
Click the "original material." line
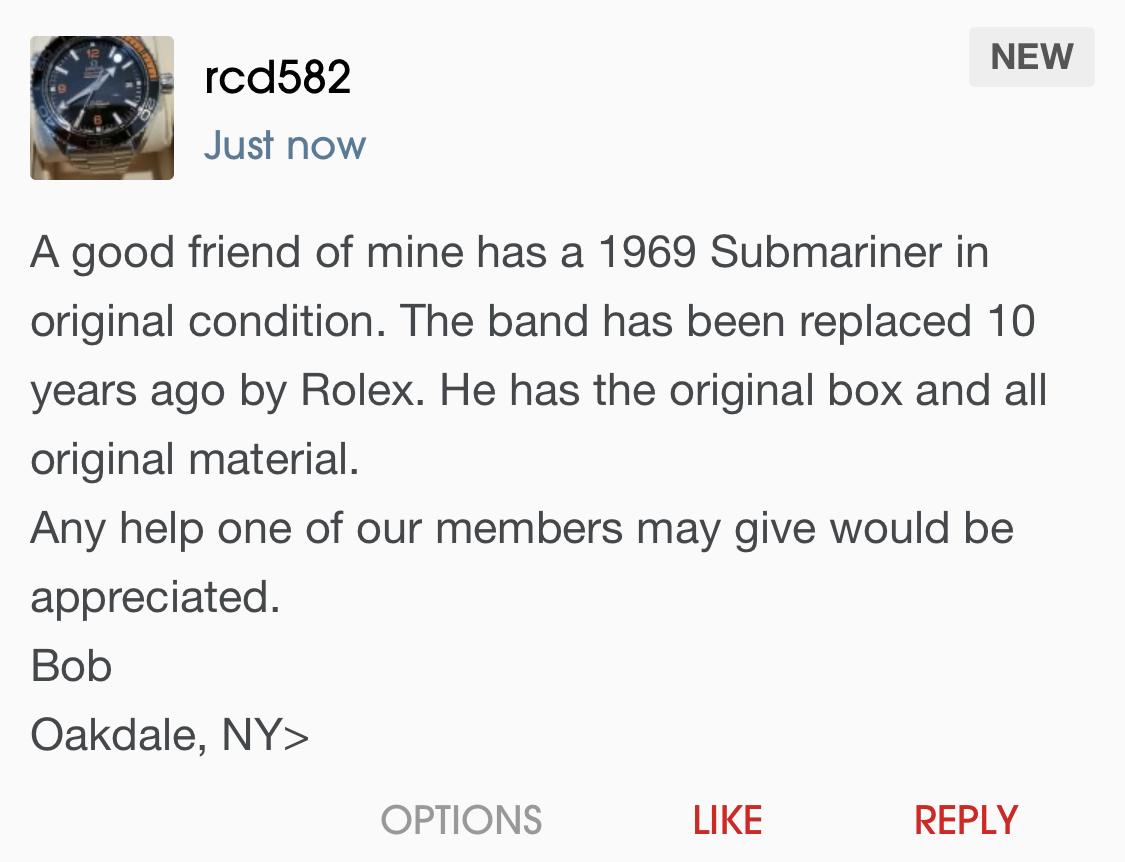[194, 459]
